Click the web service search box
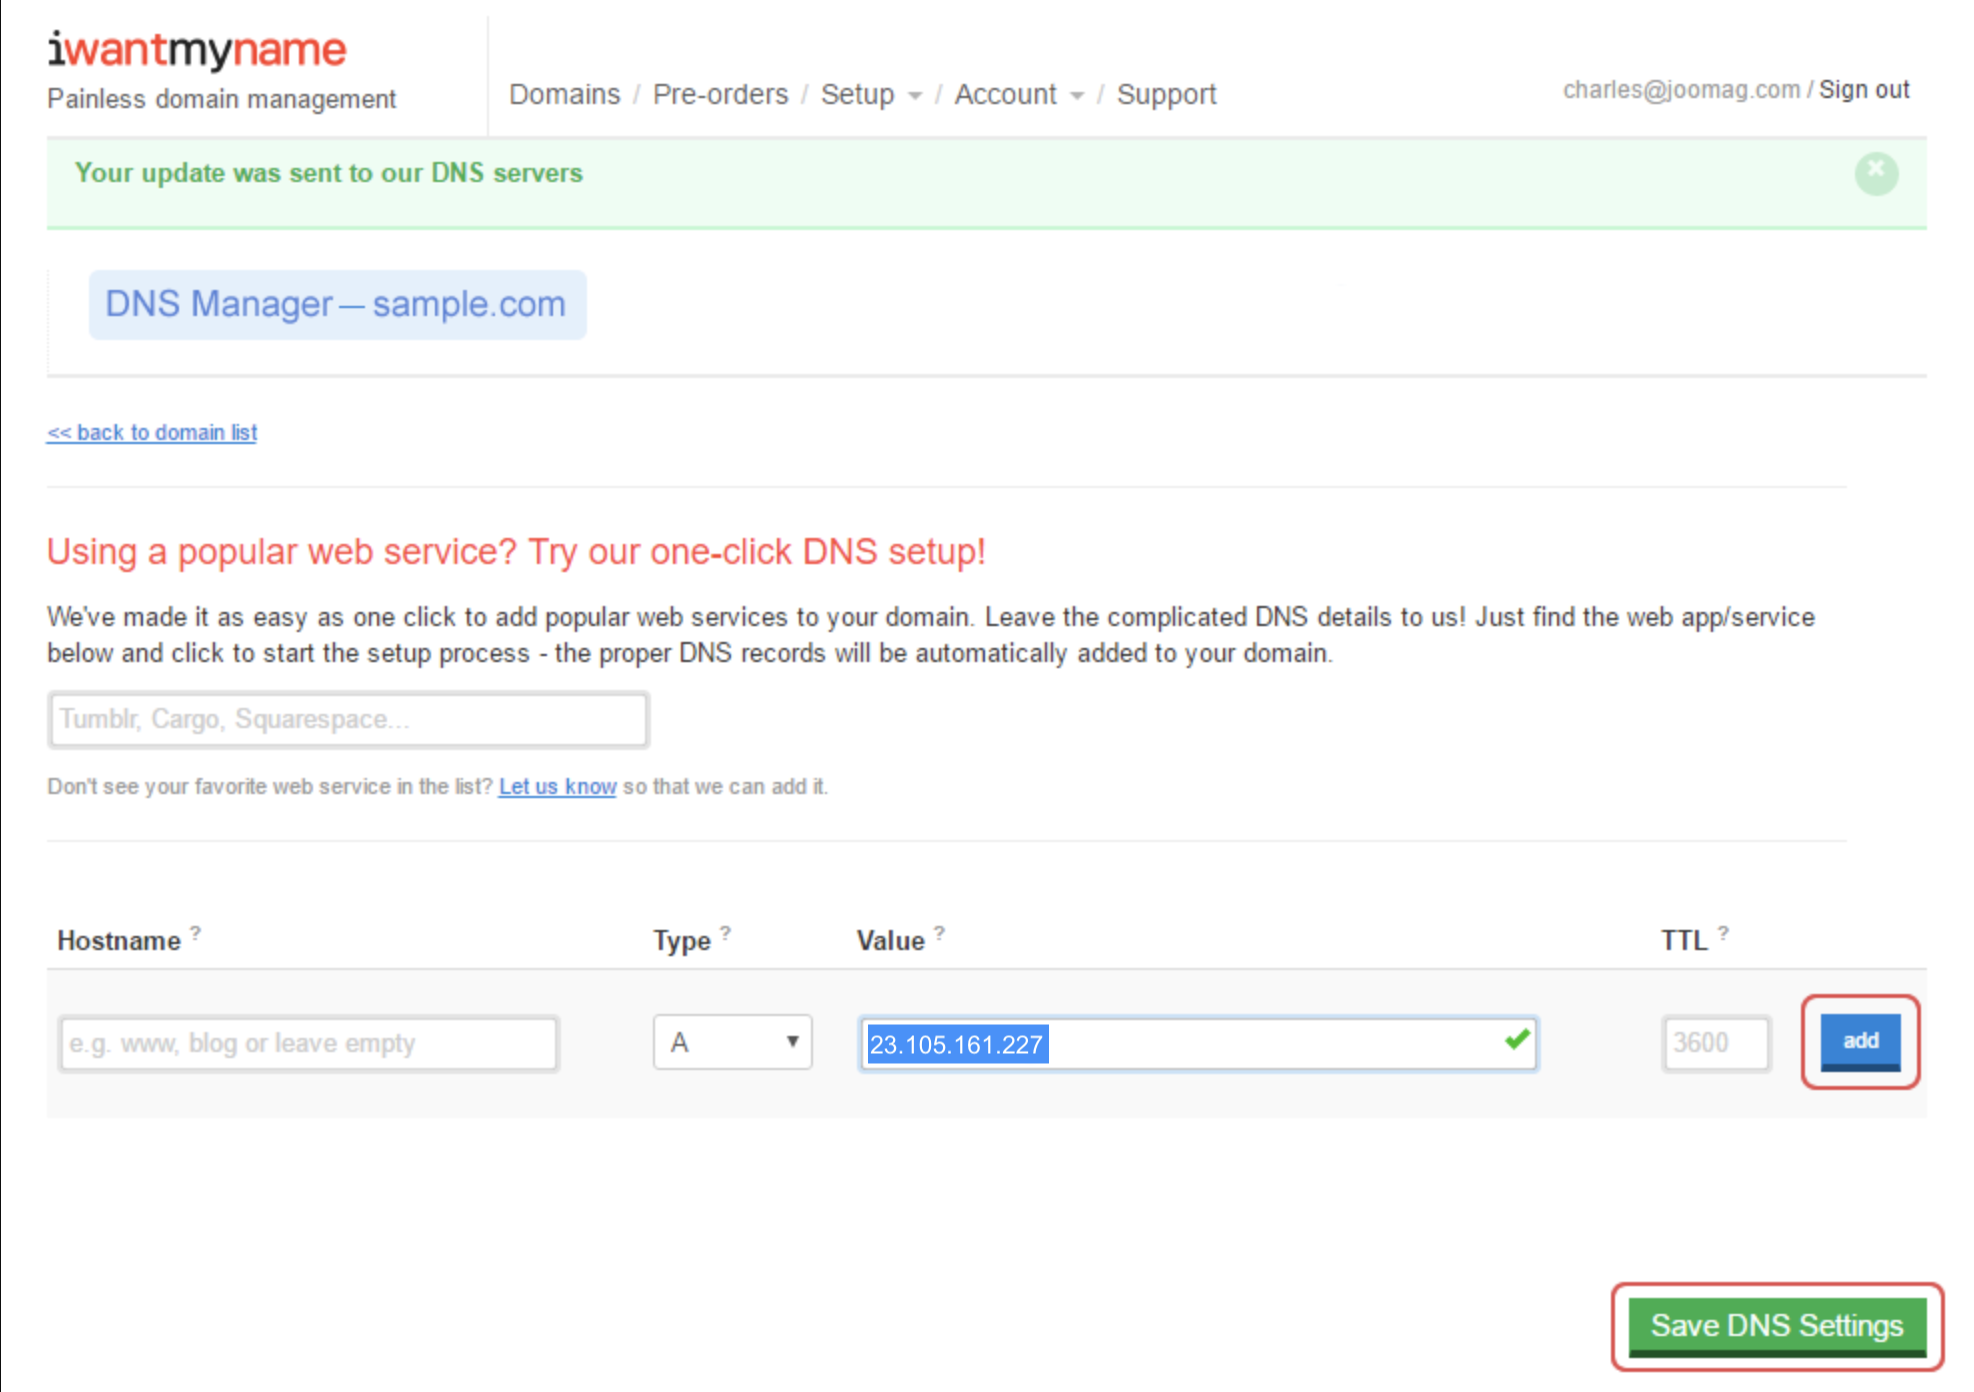This screenshot has height=1392, width=1974. (348, 719)
